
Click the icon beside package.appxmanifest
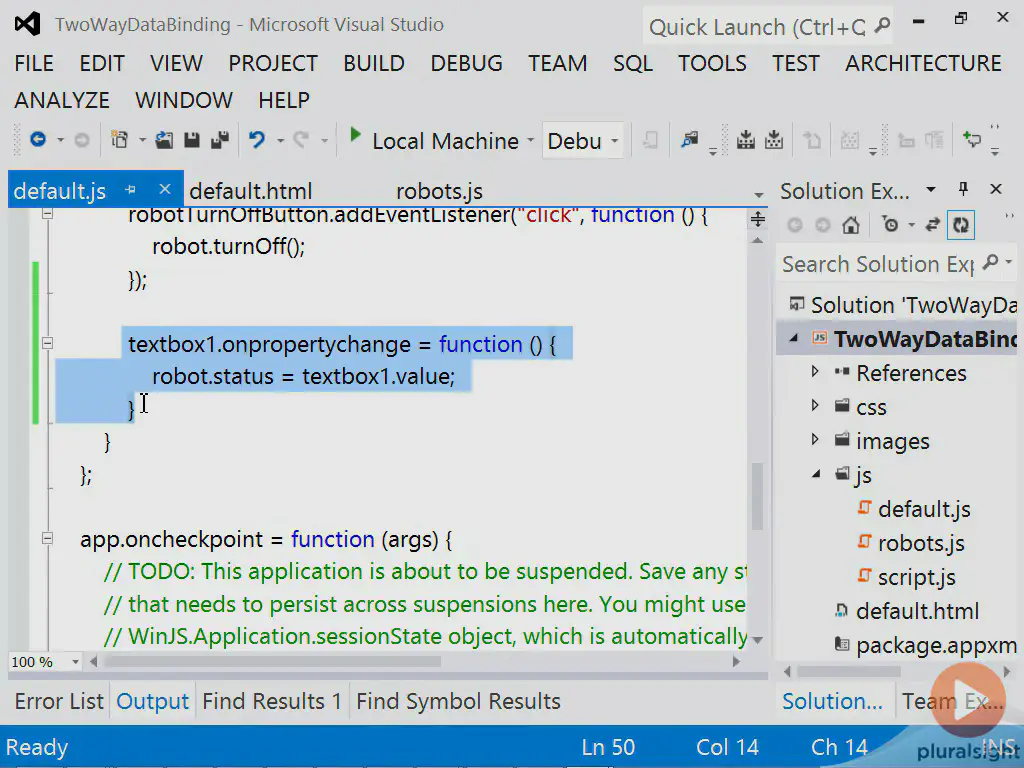coord(842,645)
